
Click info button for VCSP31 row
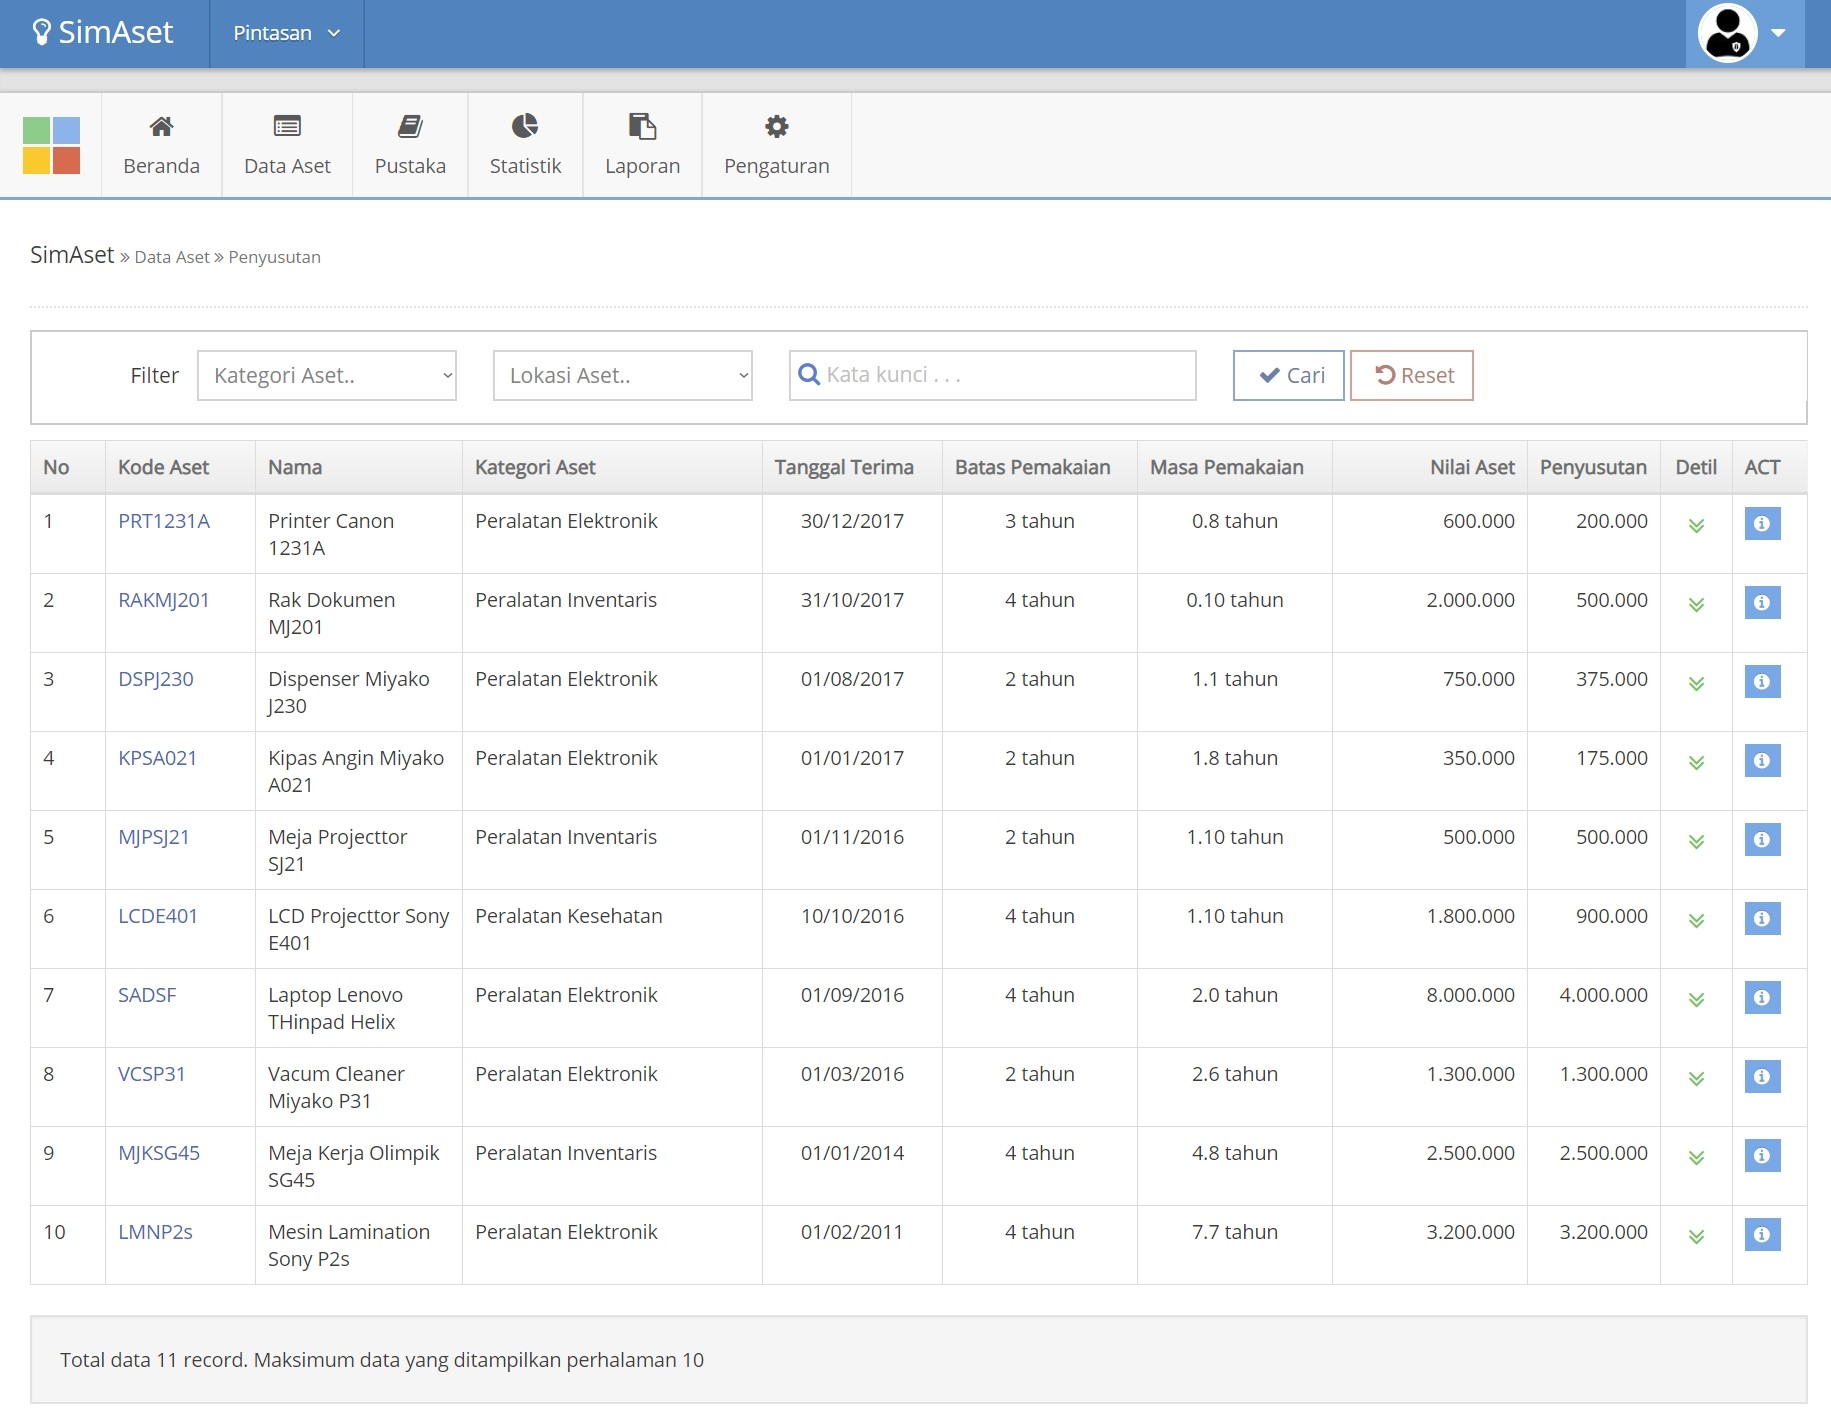click(1762, 1076)
